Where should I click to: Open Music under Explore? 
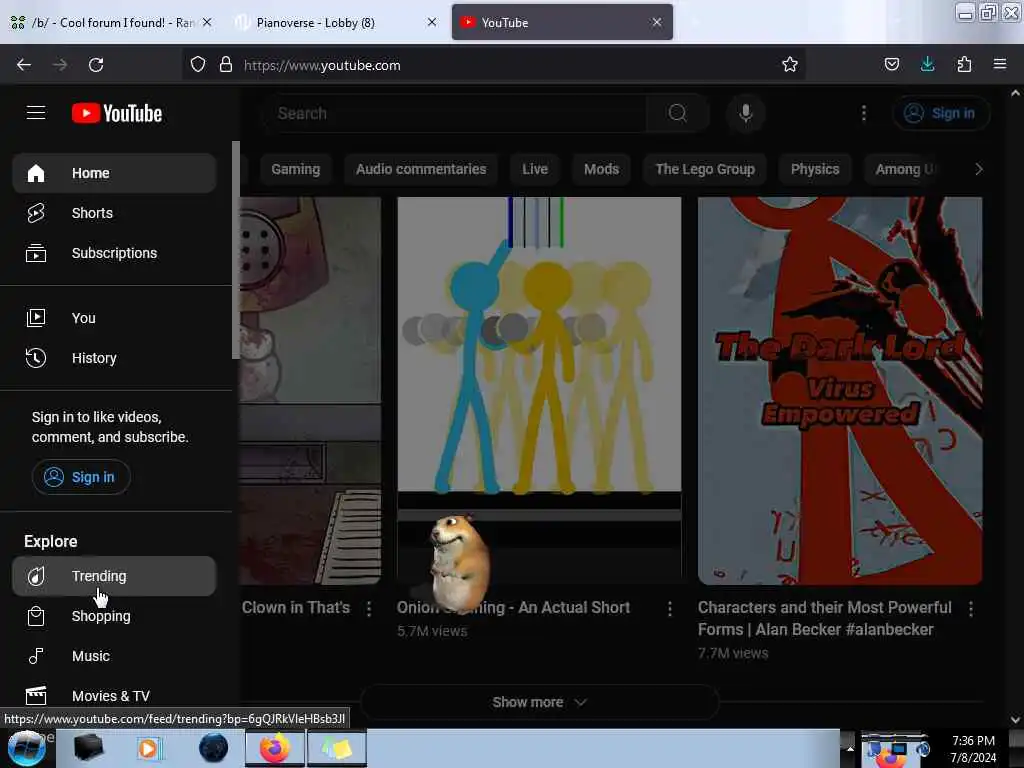[114, 656]
